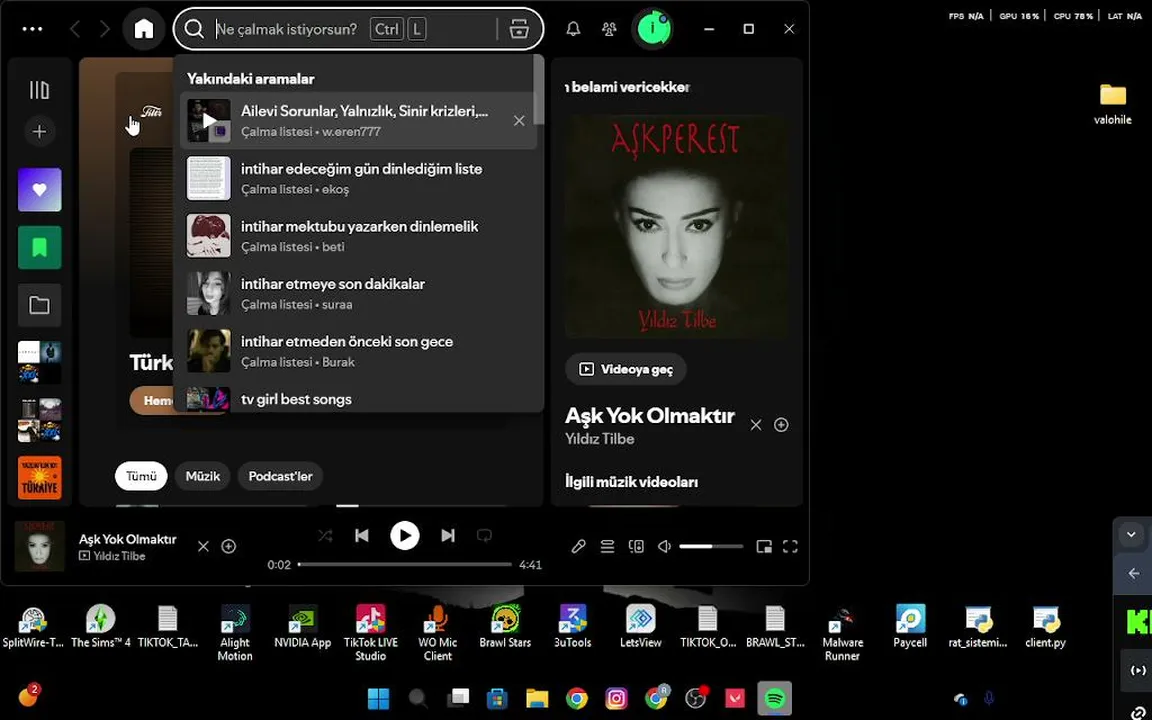Screen dimensions: 1152x720
Task: Click the plus create button in sidebar
Action: [40, 132]
